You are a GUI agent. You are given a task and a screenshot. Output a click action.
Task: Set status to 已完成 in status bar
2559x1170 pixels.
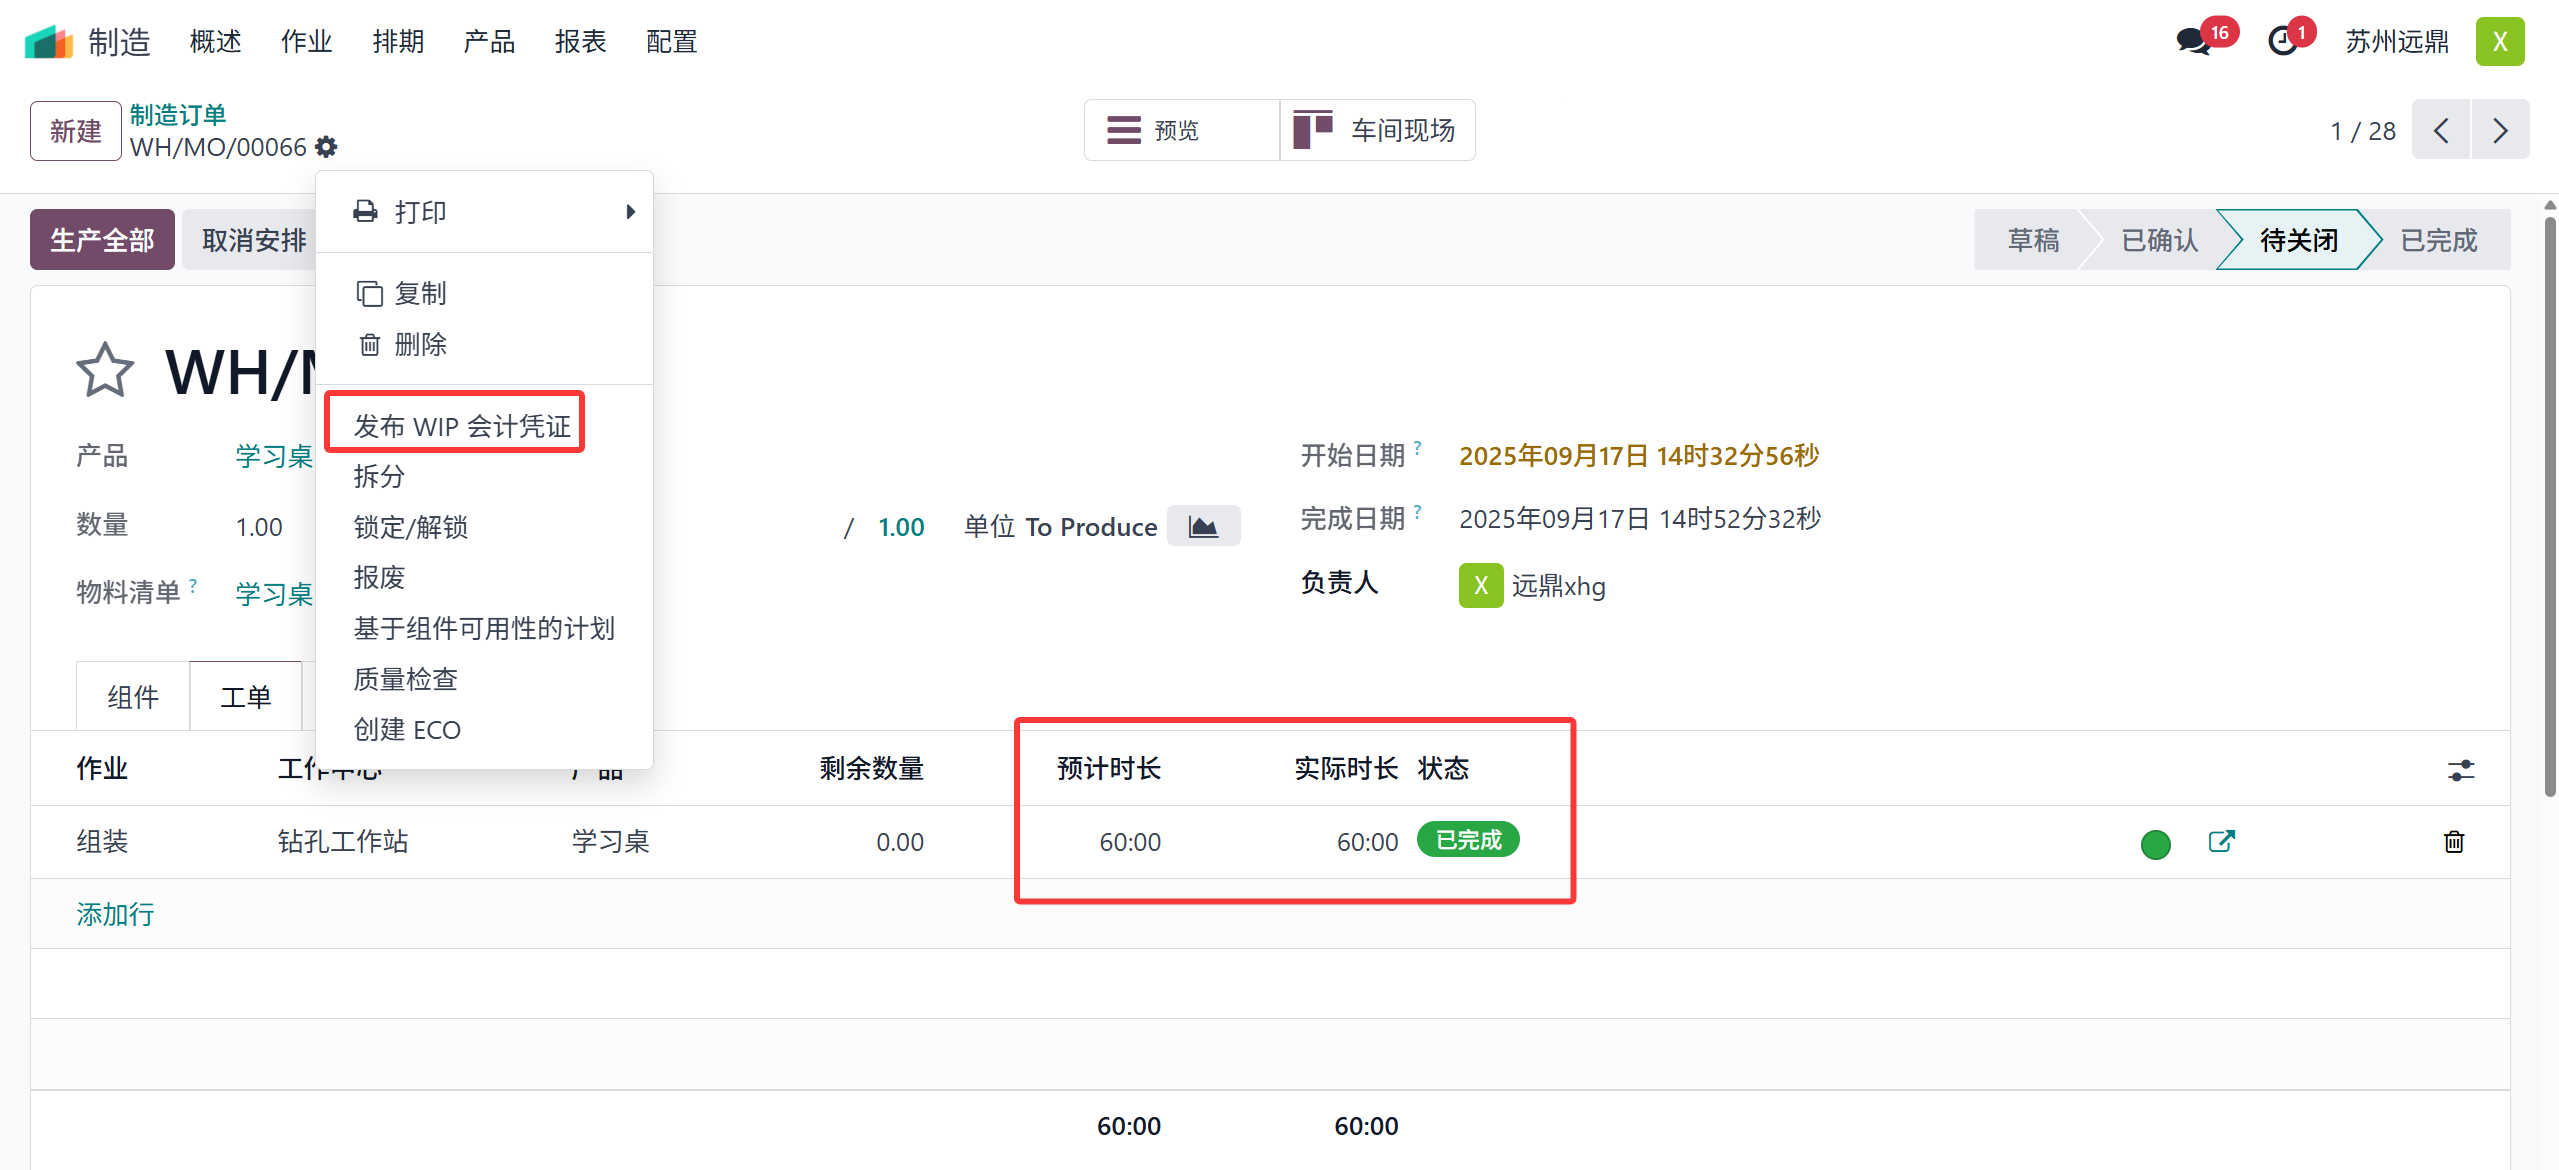click(2438, 240)
